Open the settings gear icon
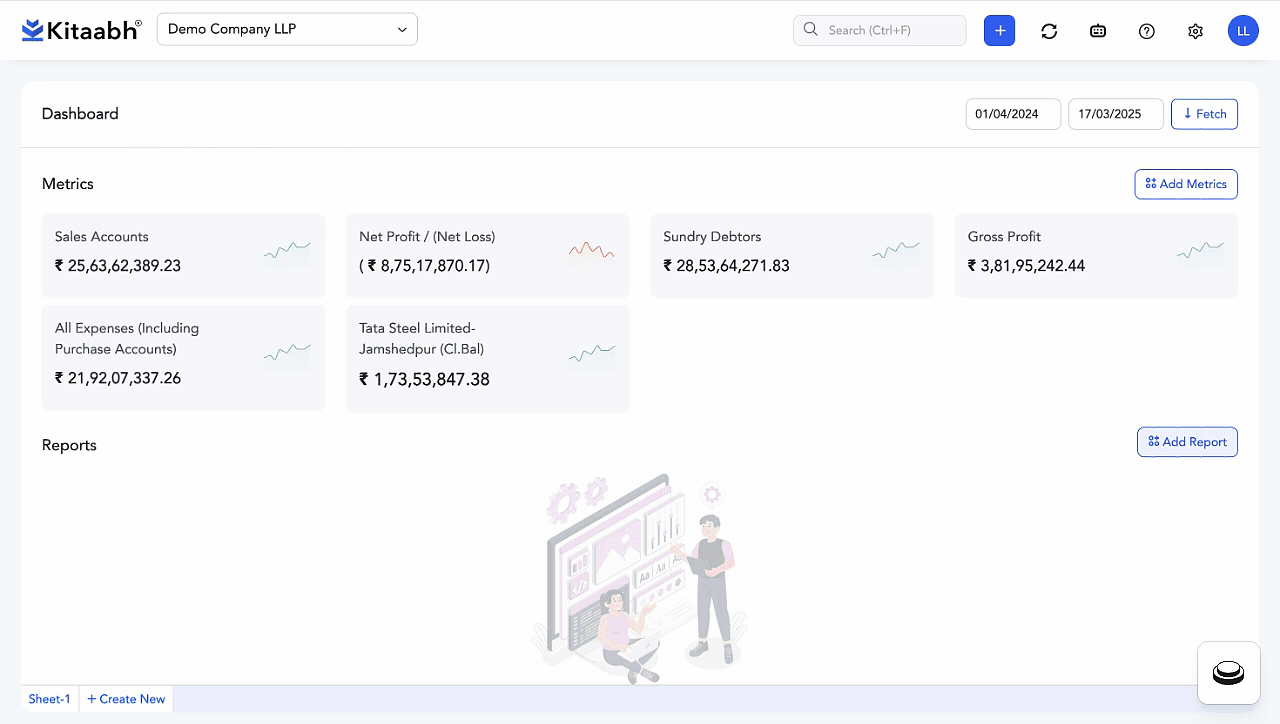 click(x=1195, y=31)
